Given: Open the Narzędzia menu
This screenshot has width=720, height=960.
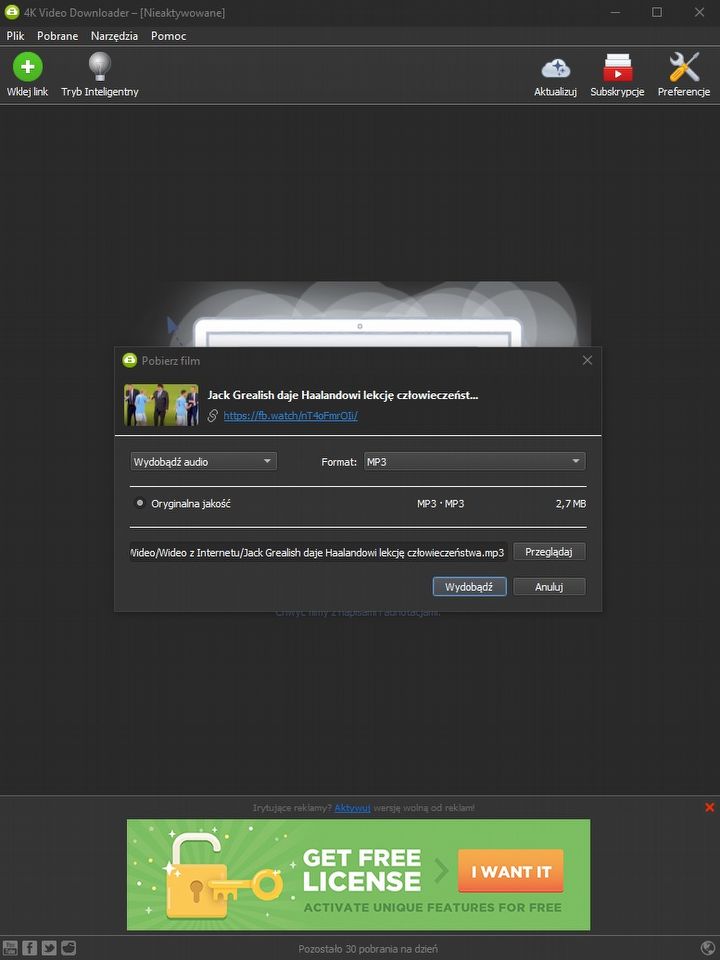Looking at the screenshot, I should click(x=114, y=36).
